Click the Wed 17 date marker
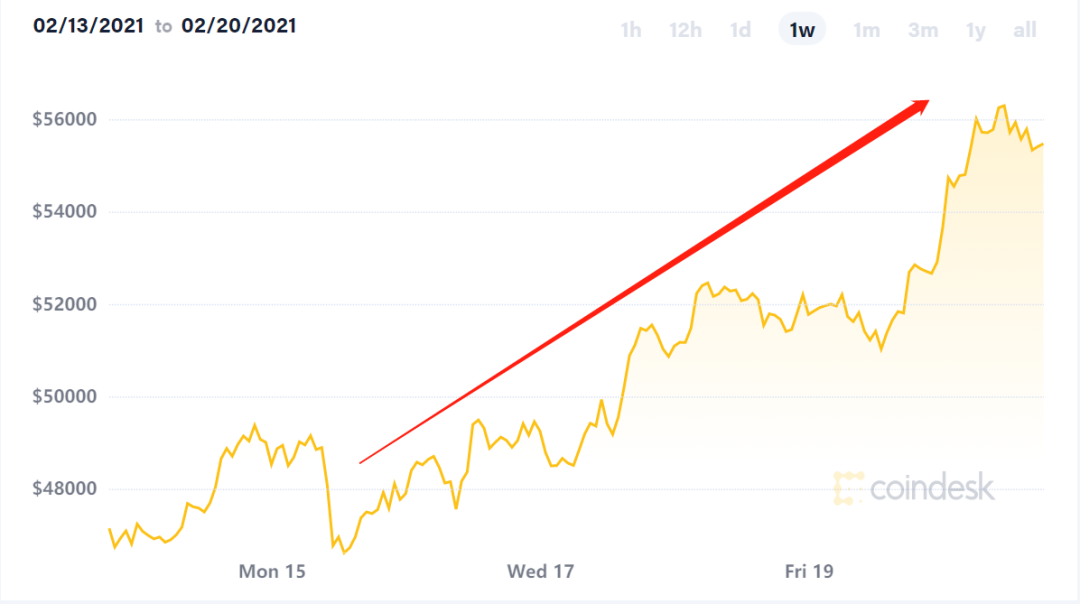This screenshot has width=1080, height=604. coord(541,572)
